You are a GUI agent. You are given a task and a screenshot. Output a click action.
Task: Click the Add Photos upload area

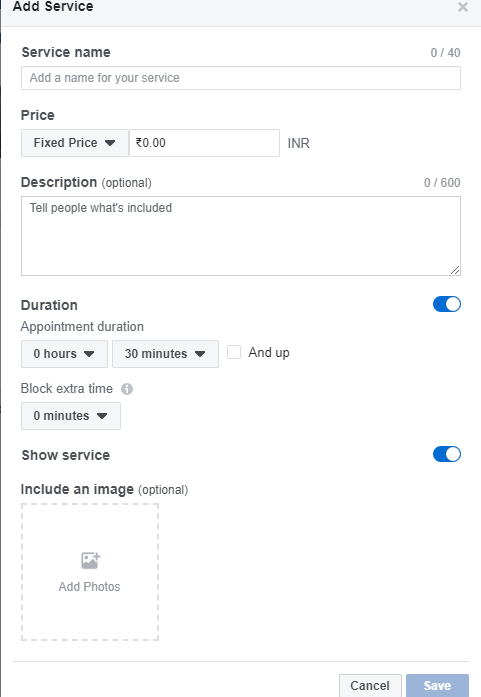coord(90,572)
